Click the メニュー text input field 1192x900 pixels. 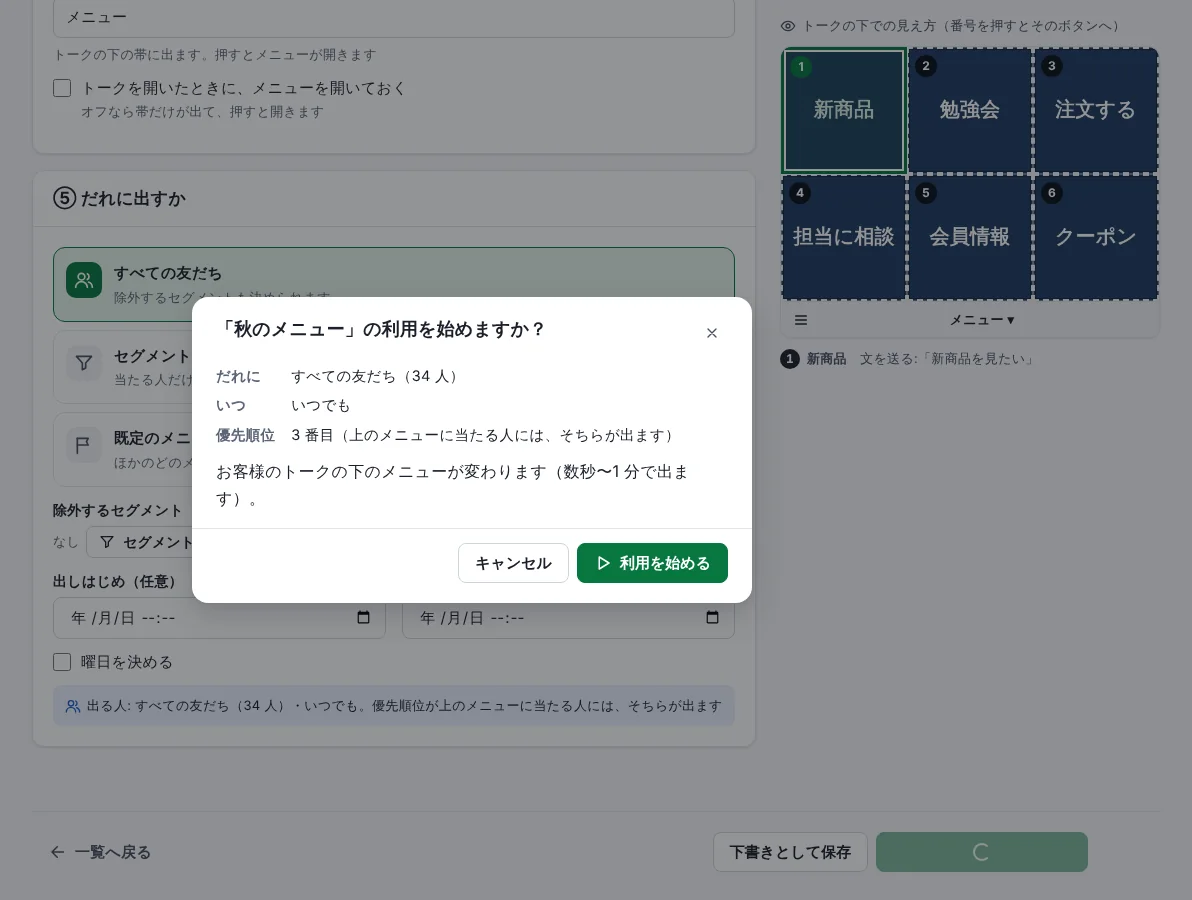[394, 17]
